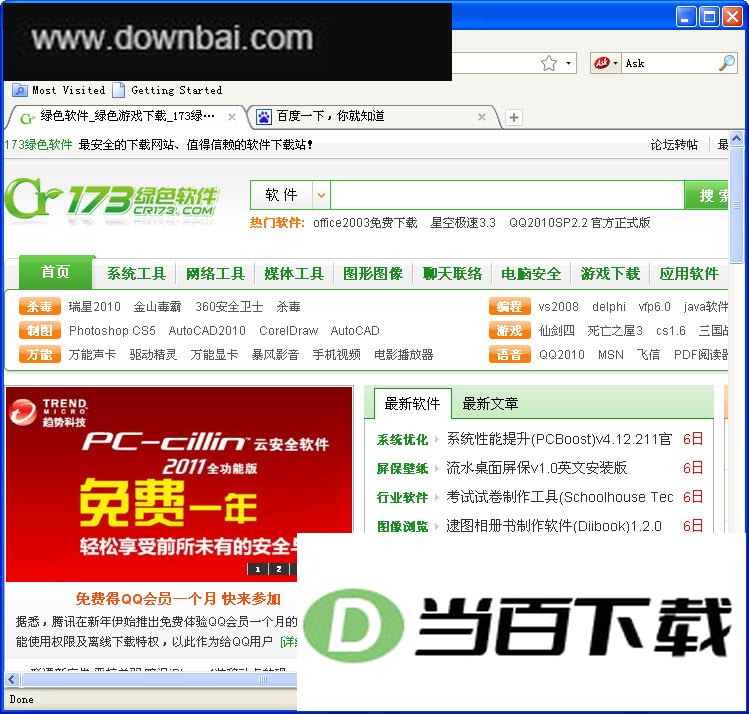Open the 仙剑四 game link
The image size is (749, 714).
coord(556,330)
